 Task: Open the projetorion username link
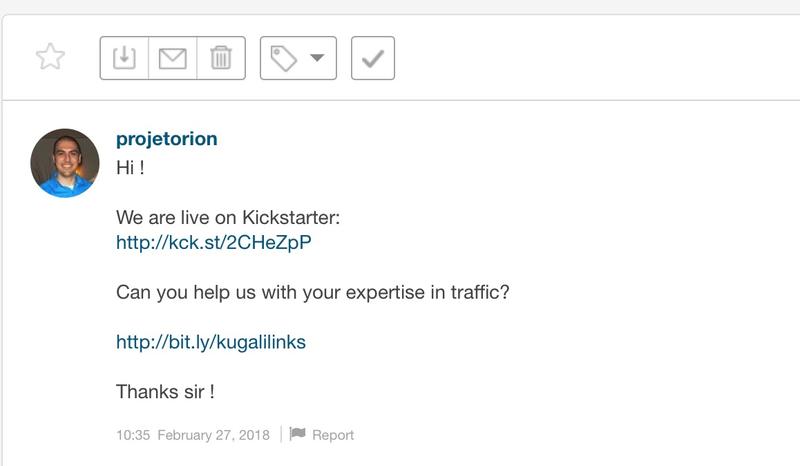tap(166, 139)
